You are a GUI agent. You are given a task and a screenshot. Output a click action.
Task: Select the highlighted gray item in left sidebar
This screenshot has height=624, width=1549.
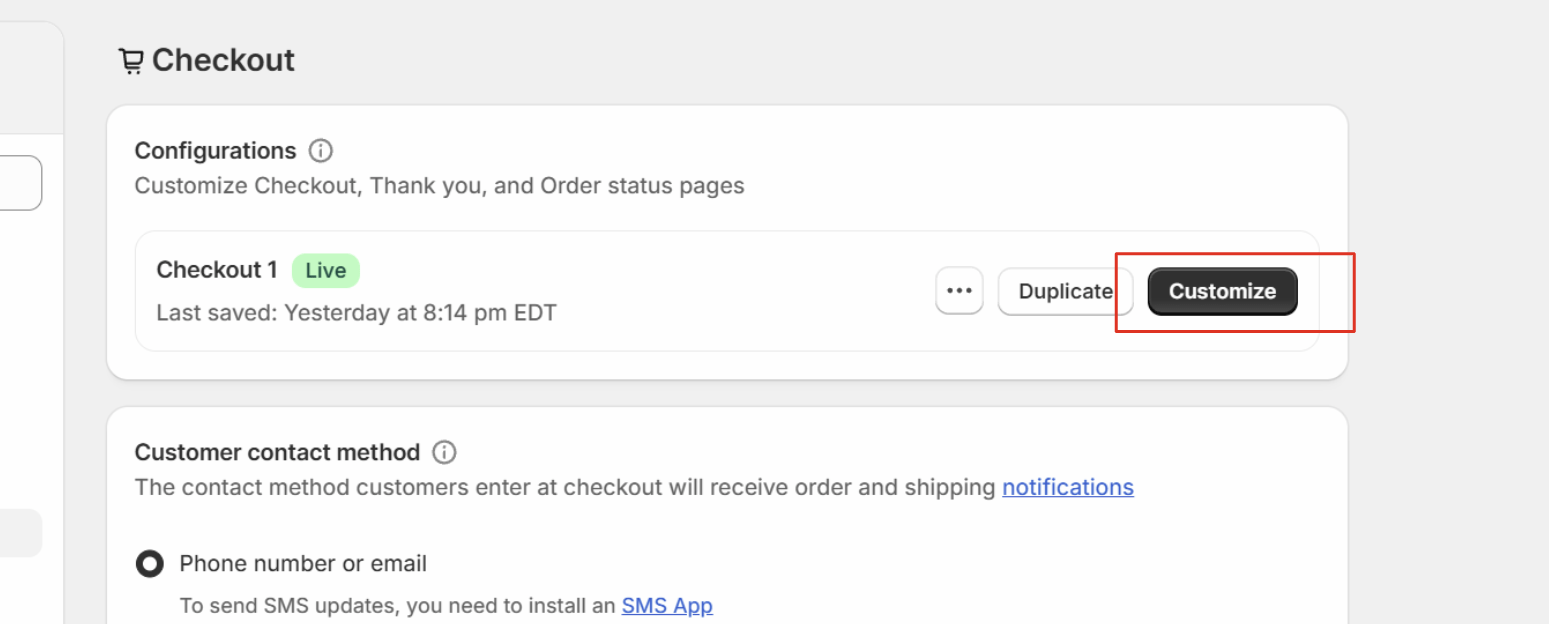(20, 533)
